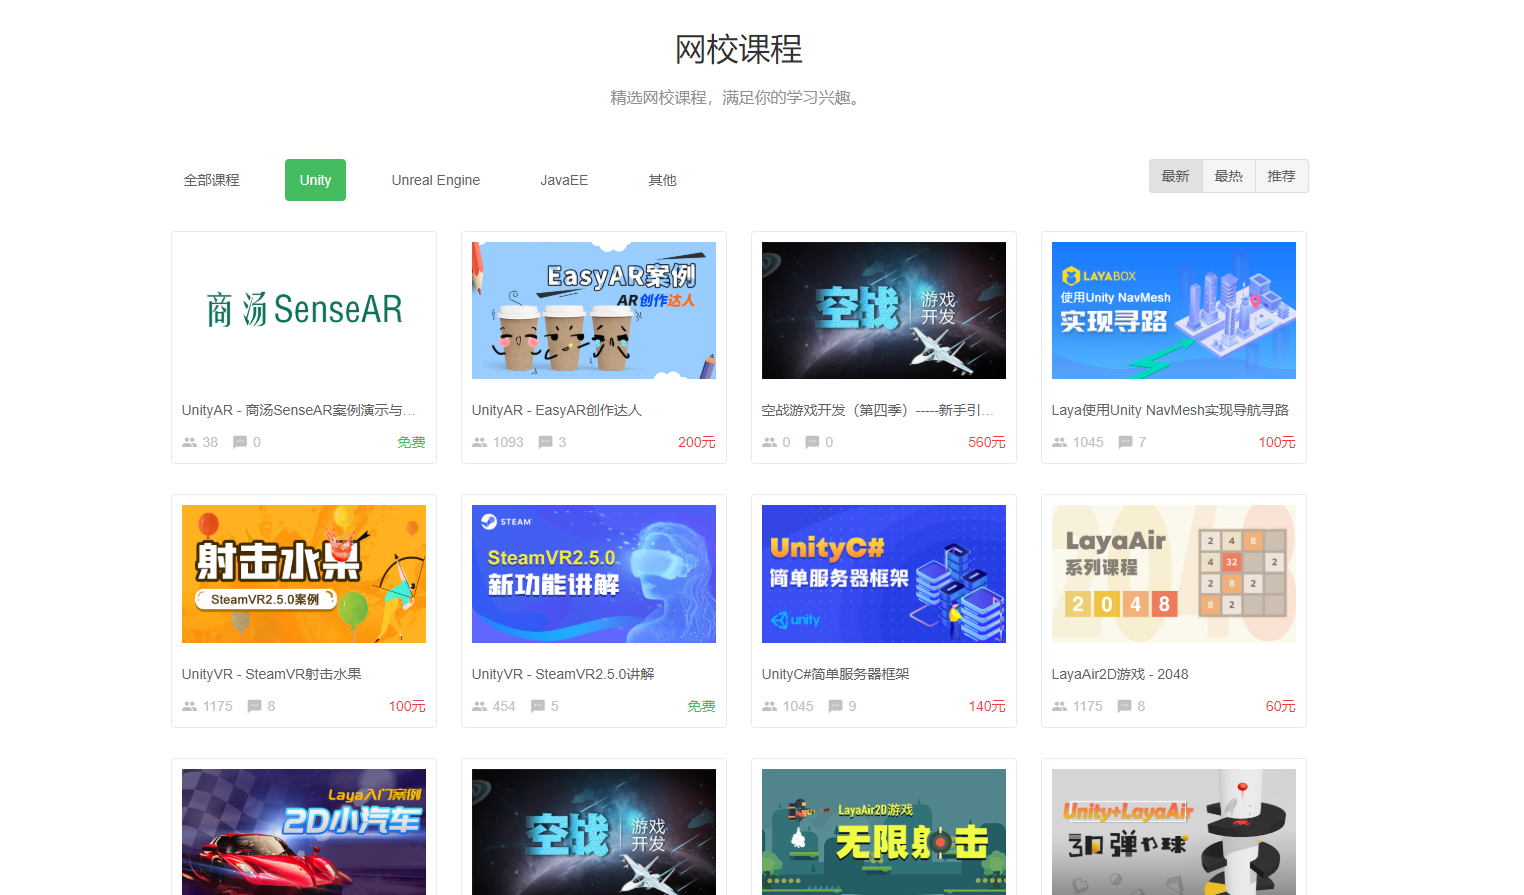Open the 无限射击 LayaAir2D thumbnail

click(x=884, y=832)
